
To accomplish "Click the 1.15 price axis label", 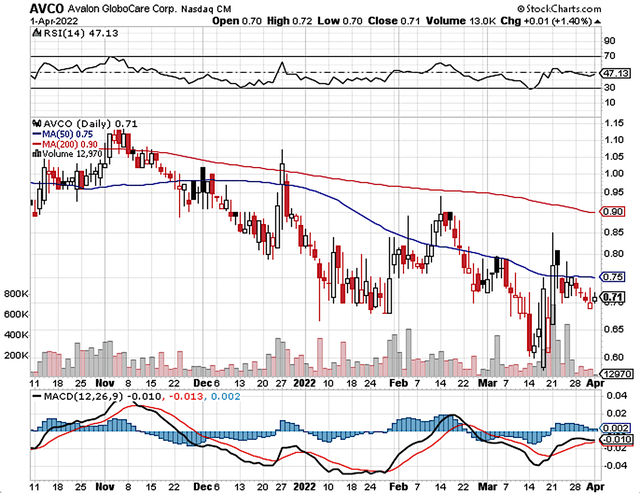I will (613, 123).
